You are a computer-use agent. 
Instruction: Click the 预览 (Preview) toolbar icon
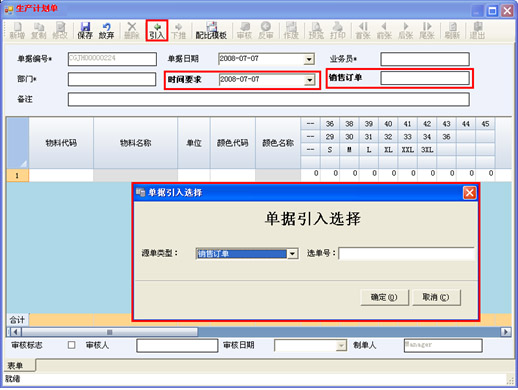pyautogui.click(x=316, y=31)
